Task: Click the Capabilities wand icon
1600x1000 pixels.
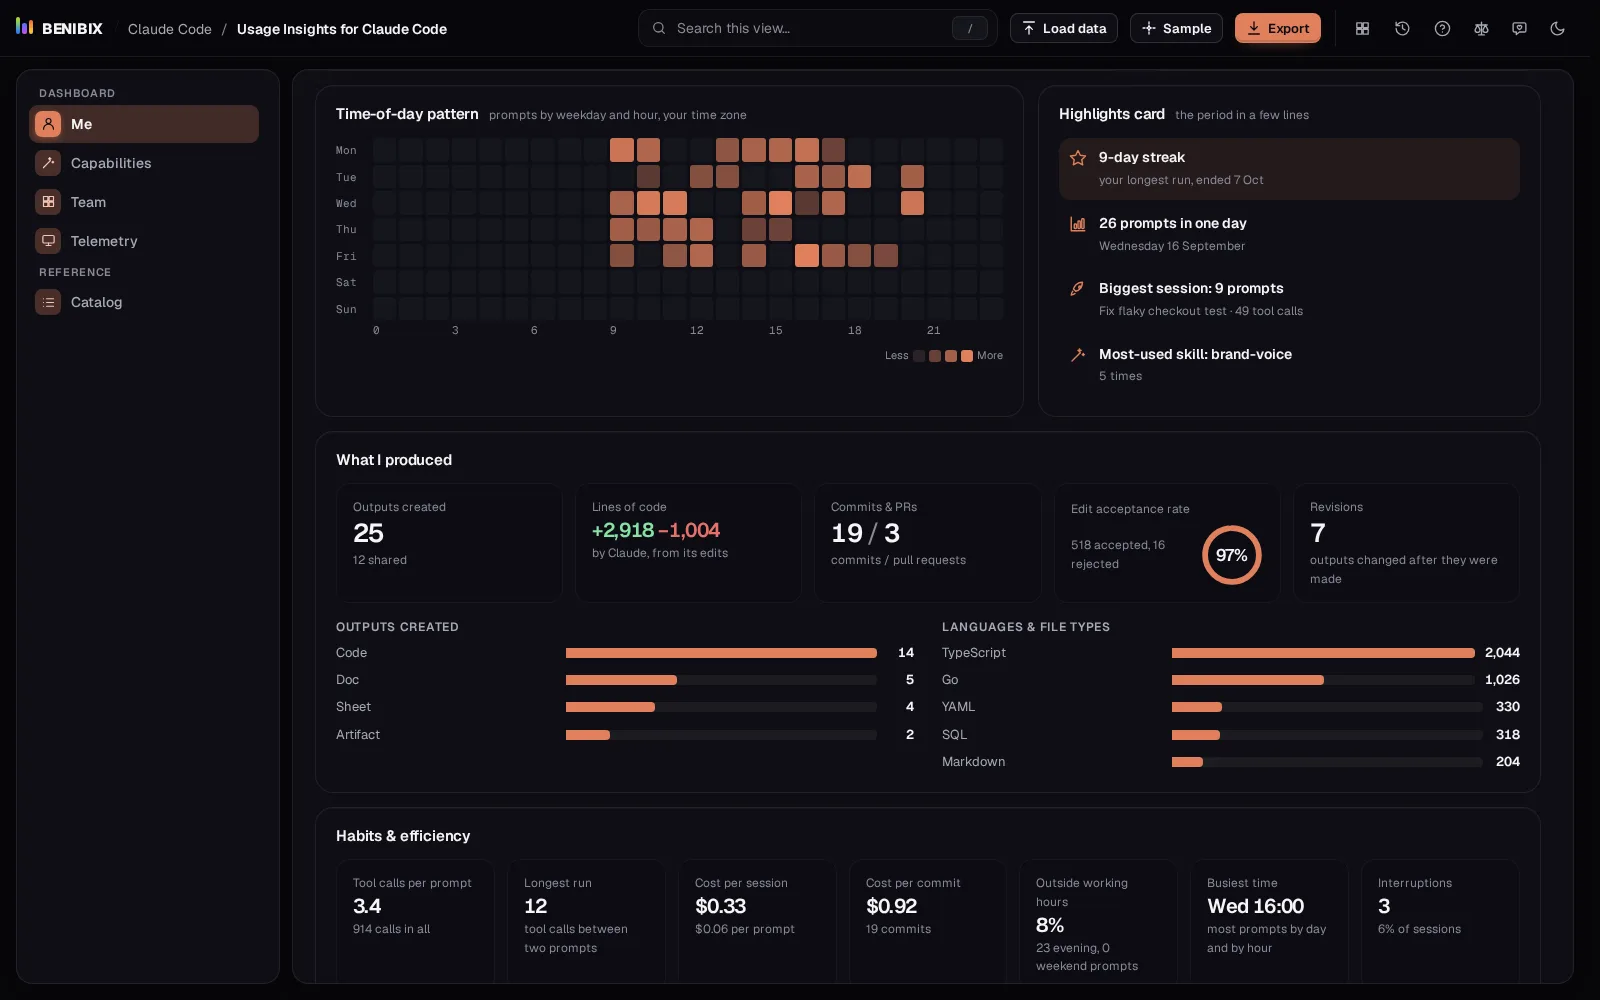Action: pyautogui.click(x=48, y=163)
